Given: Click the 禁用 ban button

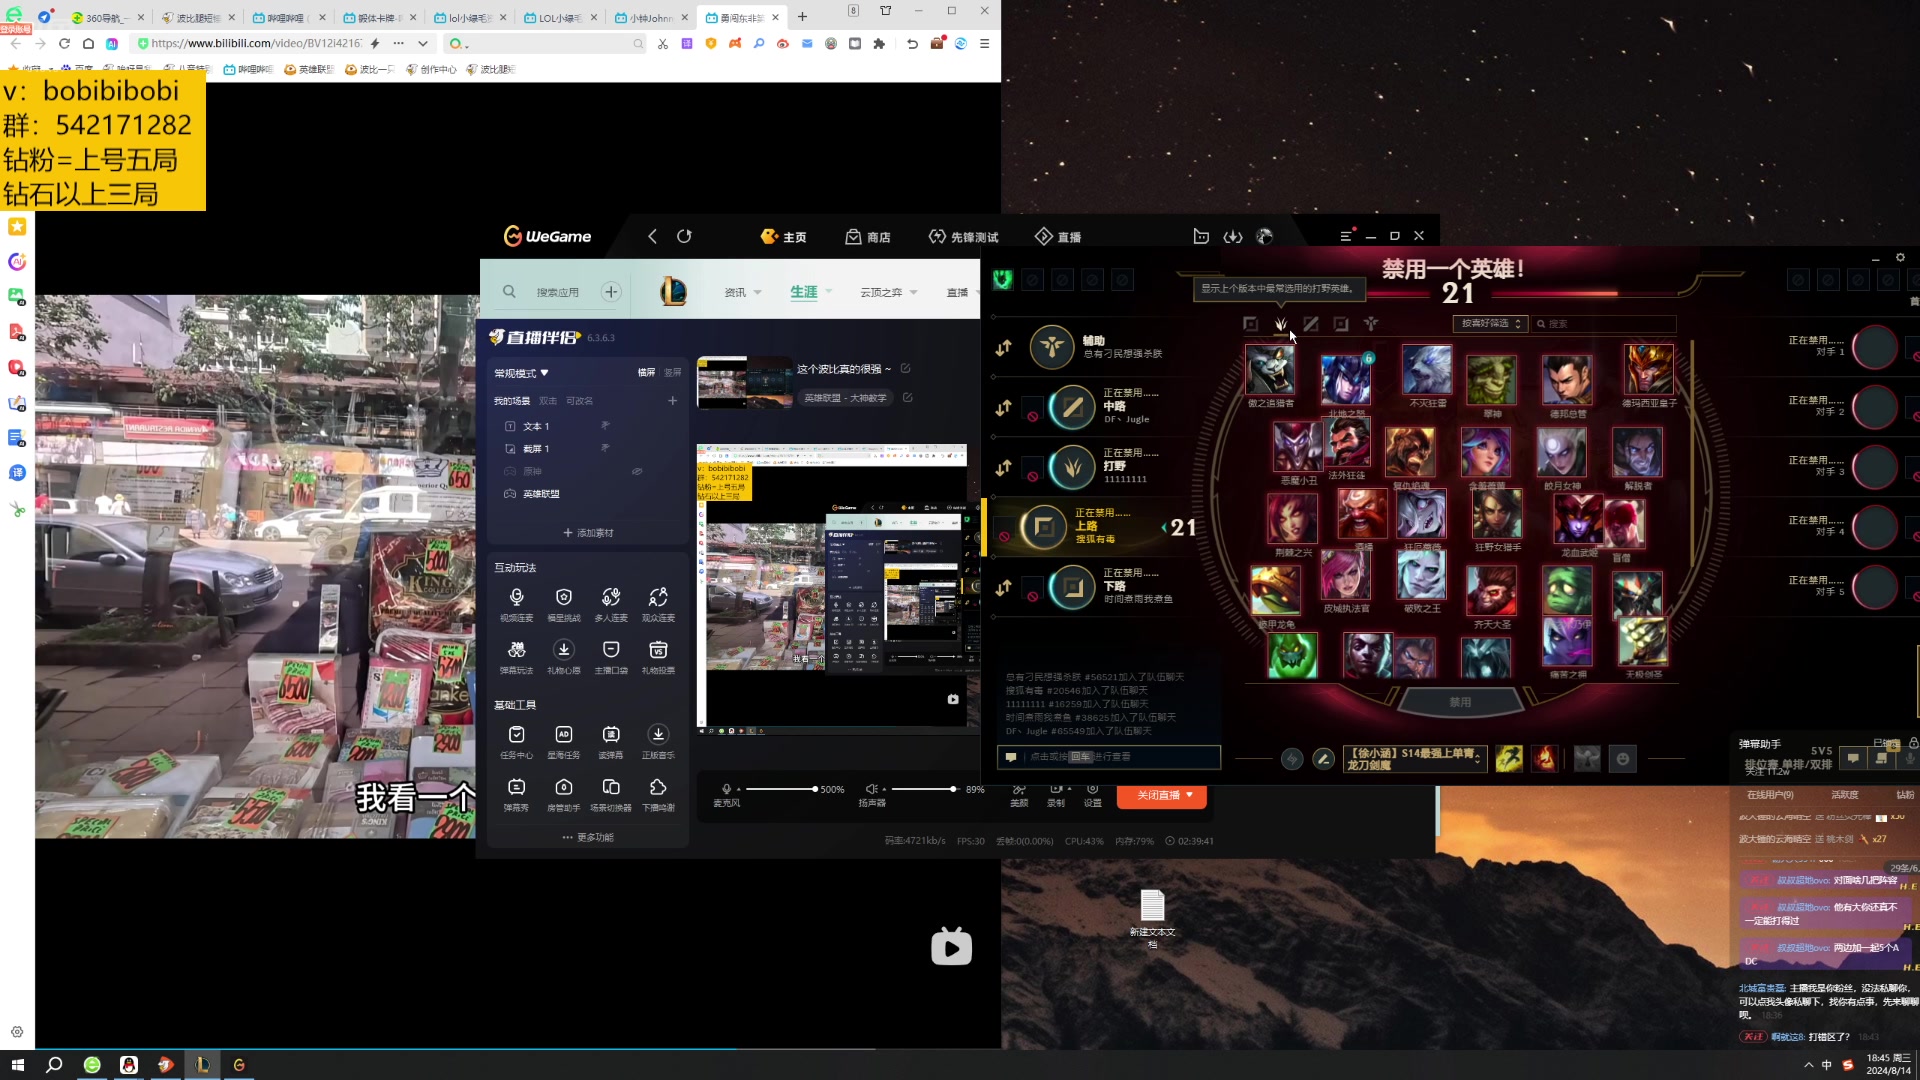Looking at the screenshot, I should 1460,702.
